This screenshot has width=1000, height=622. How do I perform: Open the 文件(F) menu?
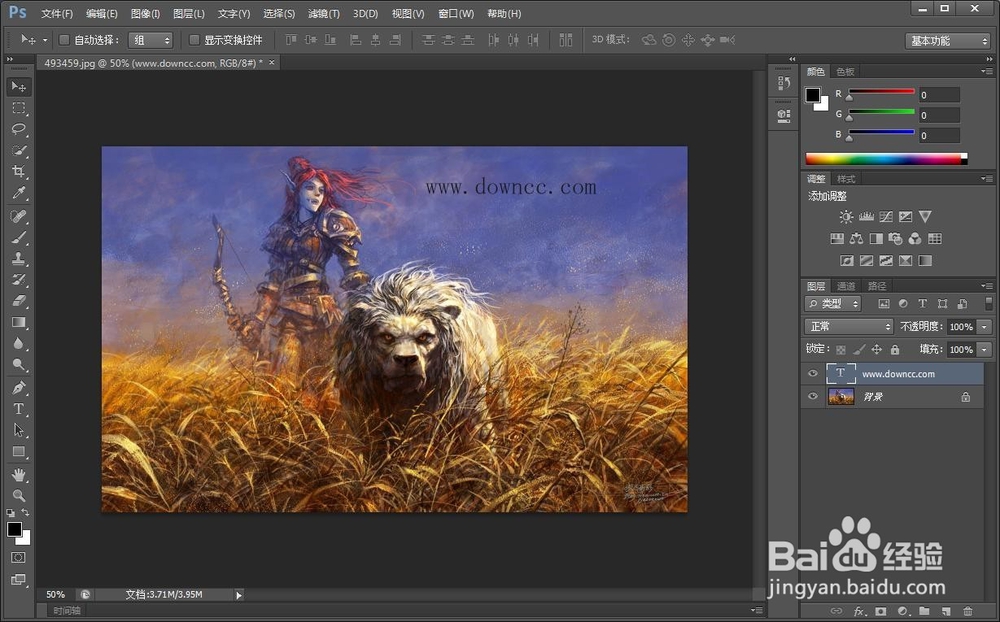pos(57,13)
